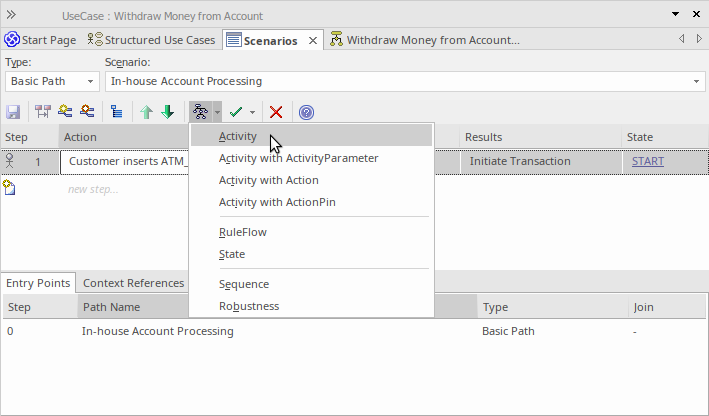This screenshot has width=709, height=416.
Task: Open the dropdown arrow beside the green checkmark
Action: (x=252, y=113)
